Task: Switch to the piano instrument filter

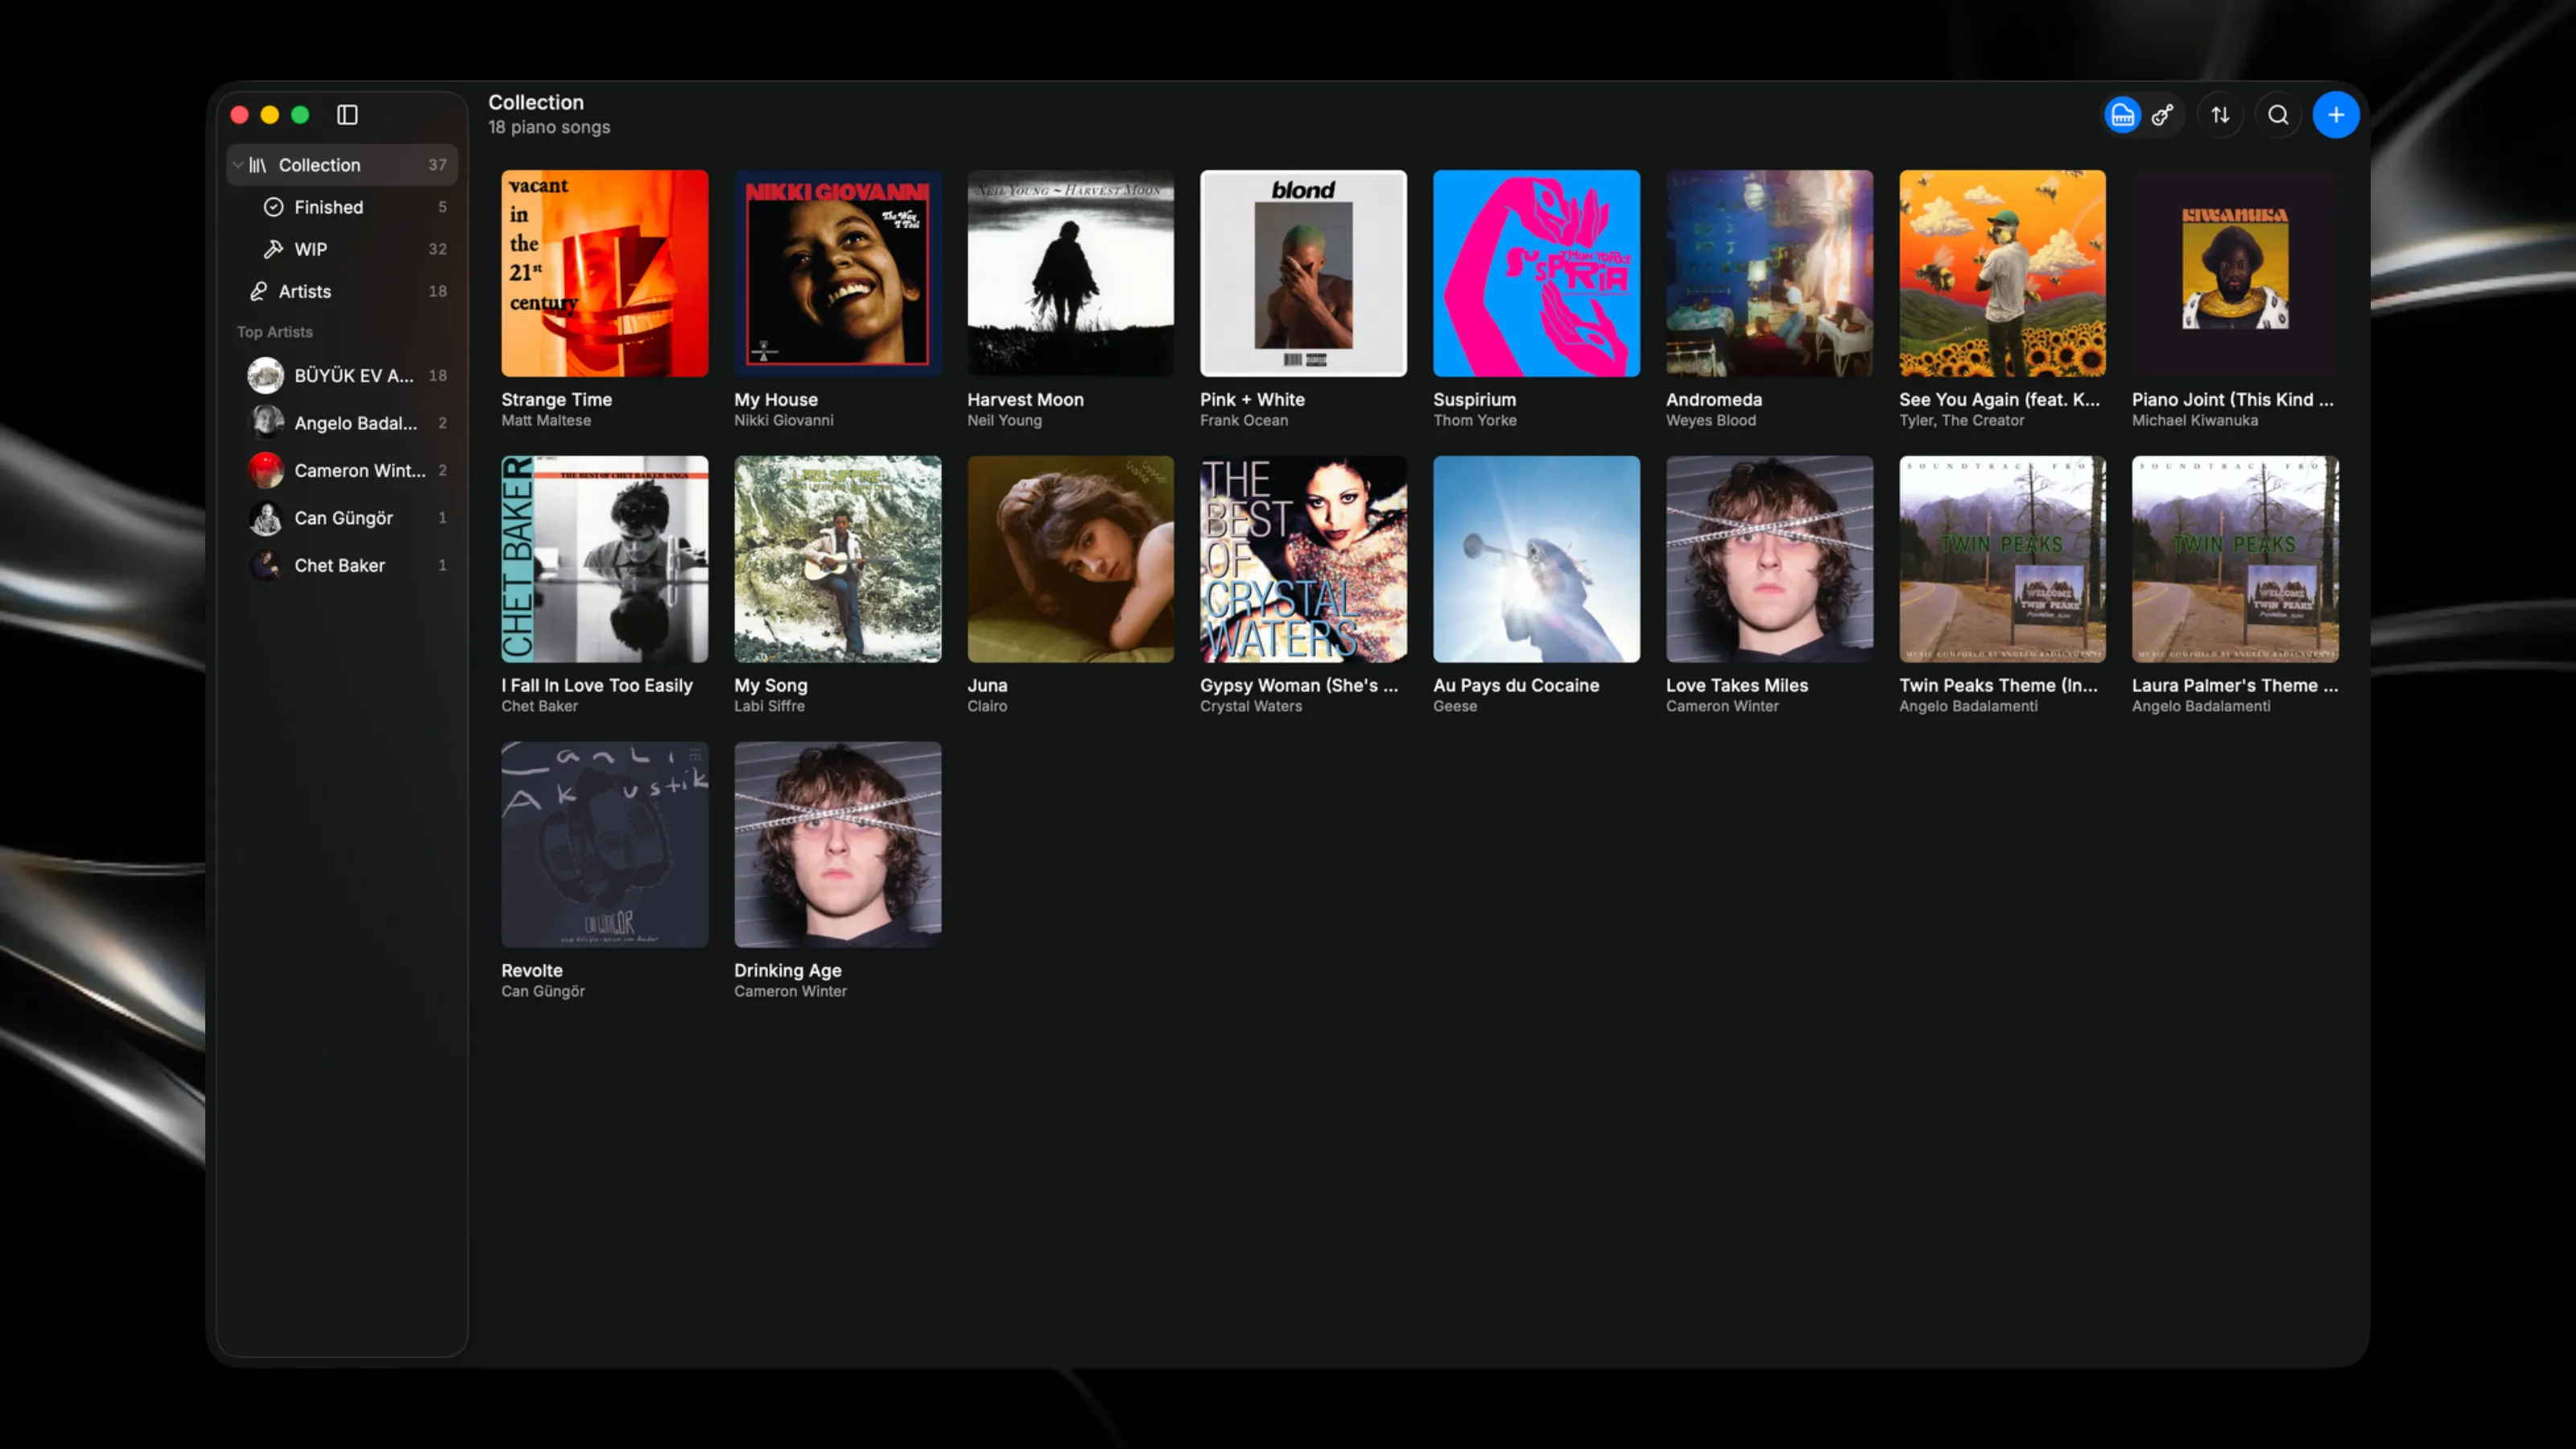Action: 2122,115
